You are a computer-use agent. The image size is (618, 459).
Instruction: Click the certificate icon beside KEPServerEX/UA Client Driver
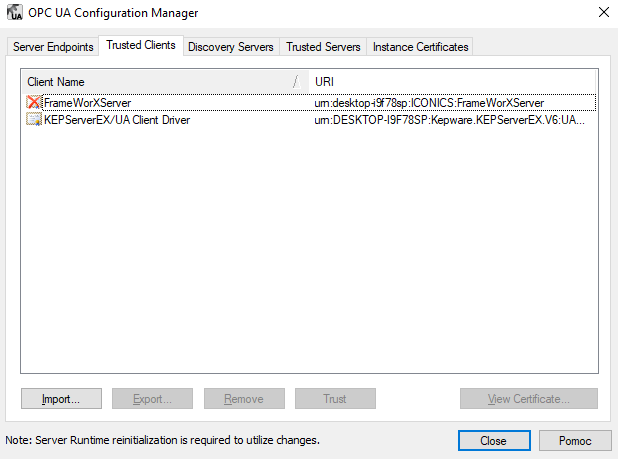point(34,119)
